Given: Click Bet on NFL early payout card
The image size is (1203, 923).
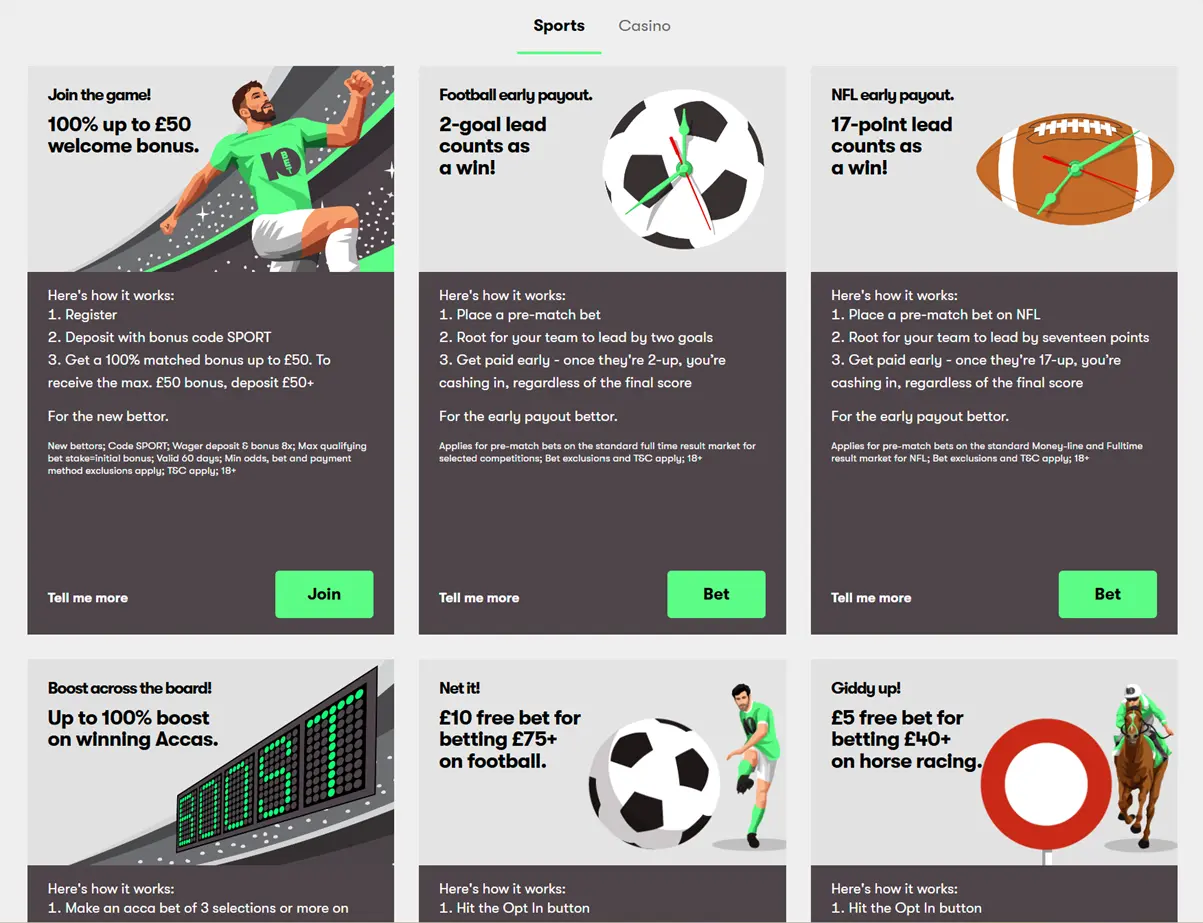Looking at the screenshot, I should [1107, 594].
